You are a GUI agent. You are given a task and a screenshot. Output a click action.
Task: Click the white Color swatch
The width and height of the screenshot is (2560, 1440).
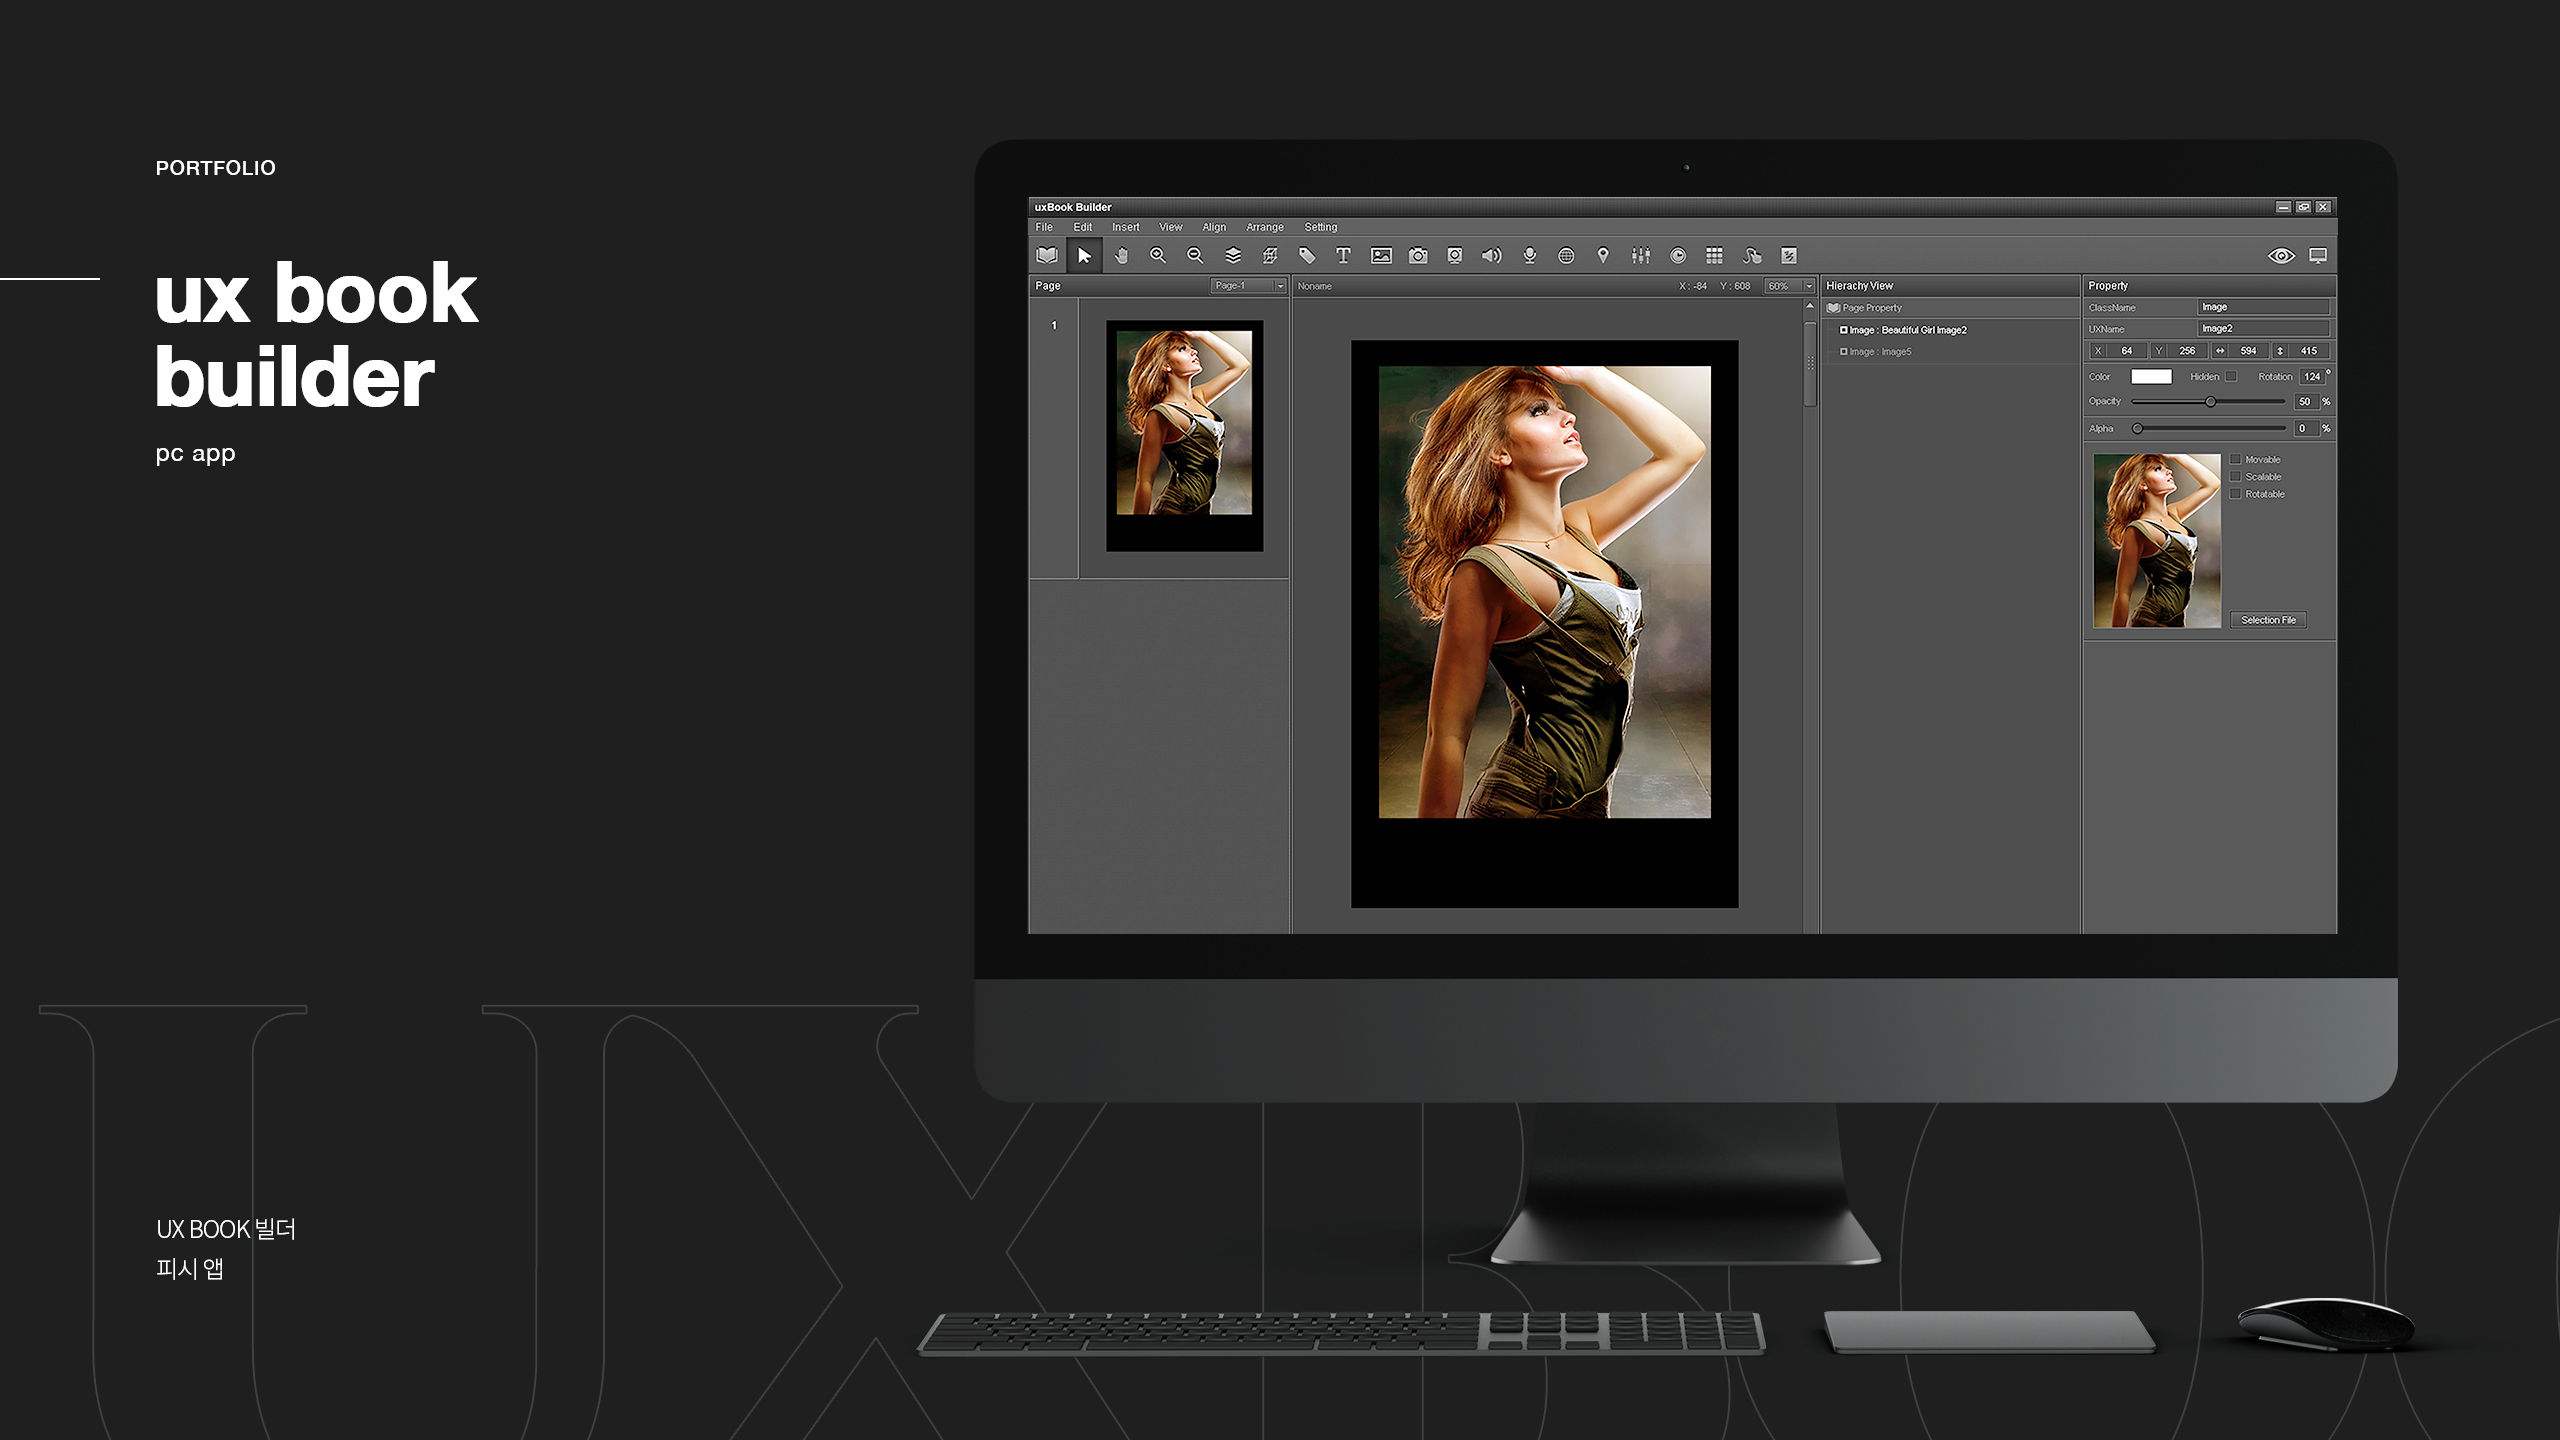[2151, 377]
